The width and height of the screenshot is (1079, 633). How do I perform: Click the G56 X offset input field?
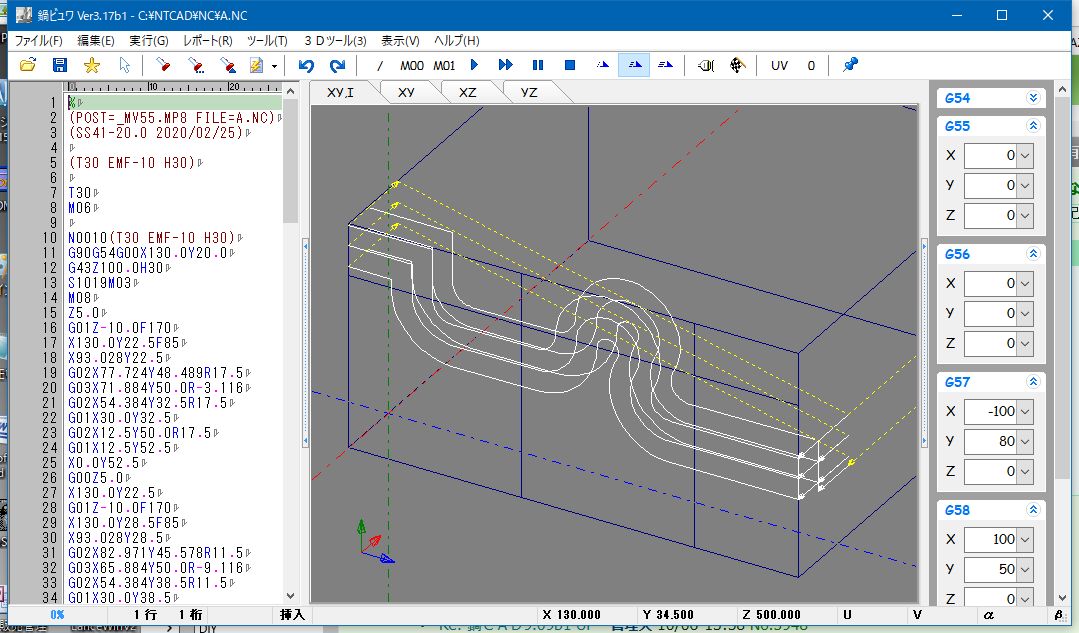point(991,283)
